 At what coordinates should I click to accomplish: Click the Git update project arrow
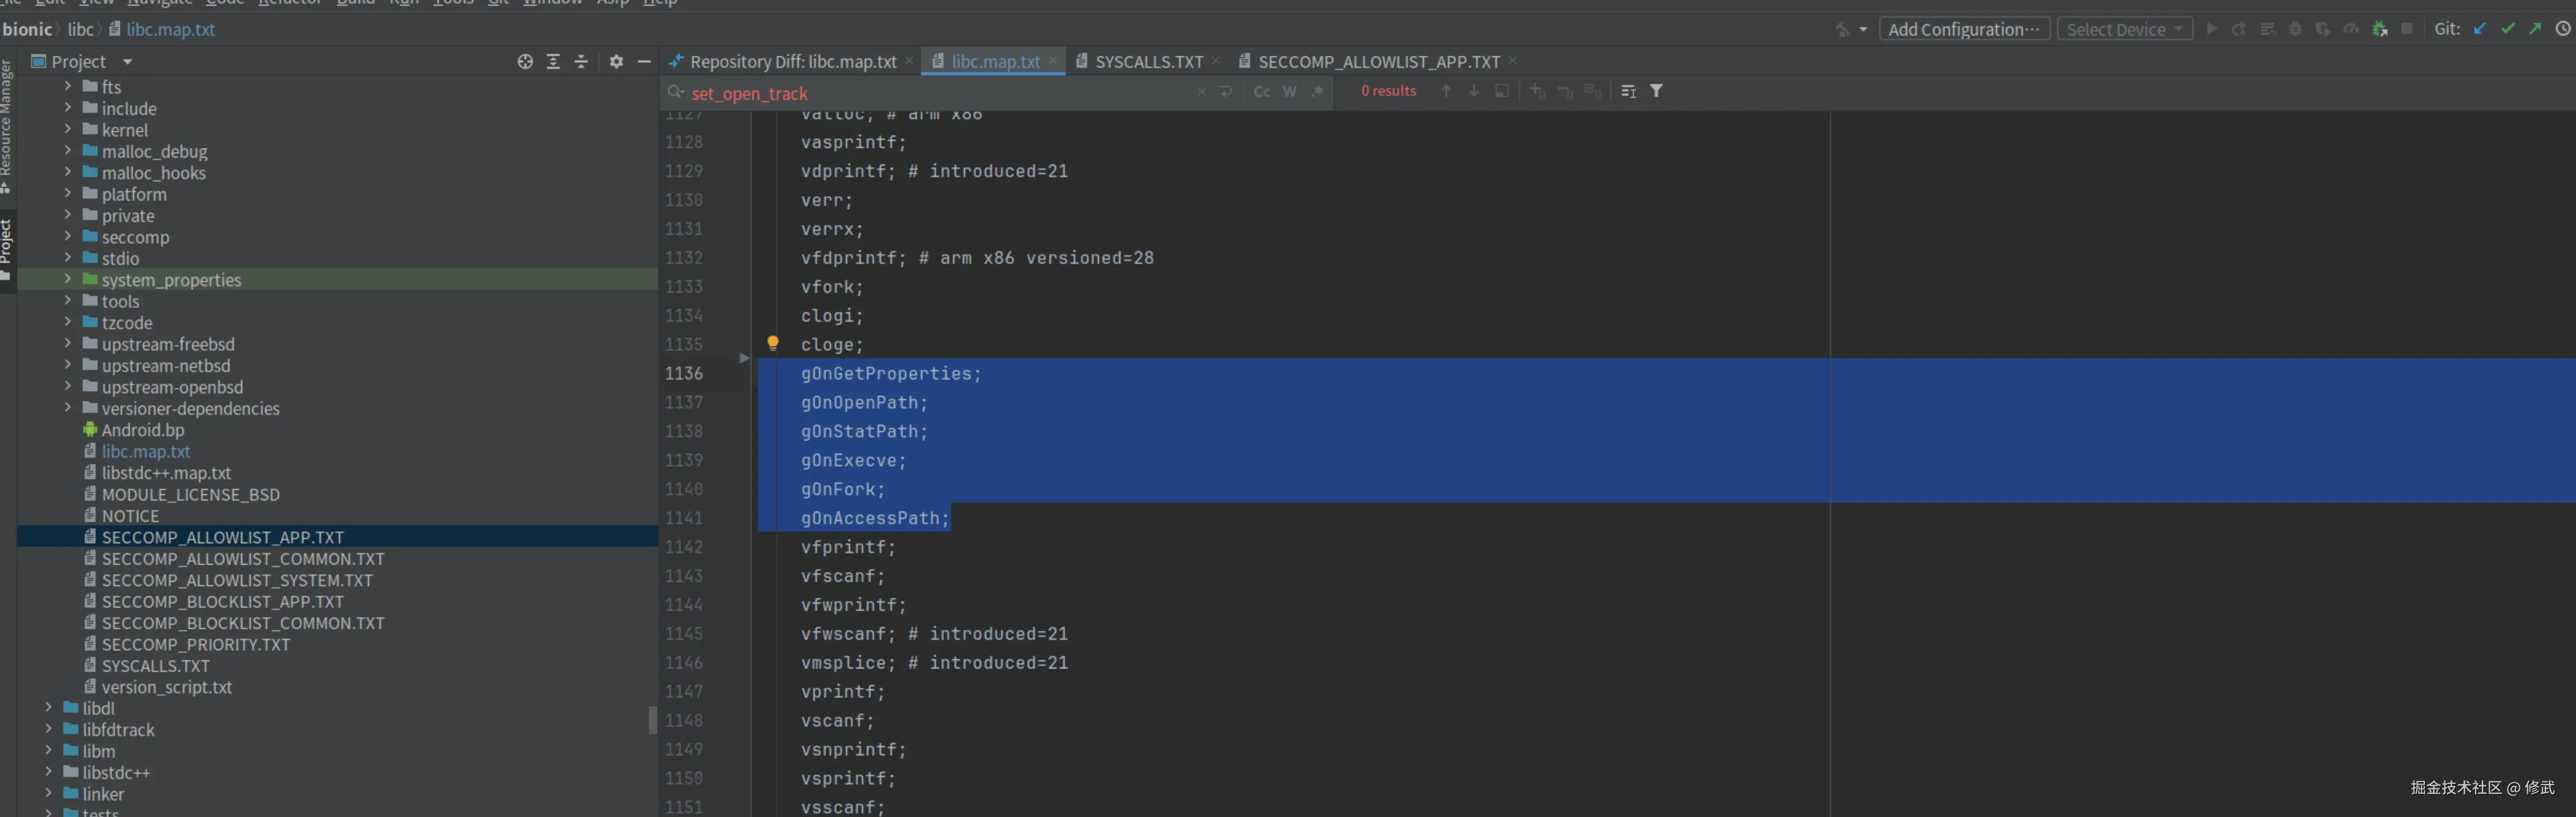(2480, 29)
